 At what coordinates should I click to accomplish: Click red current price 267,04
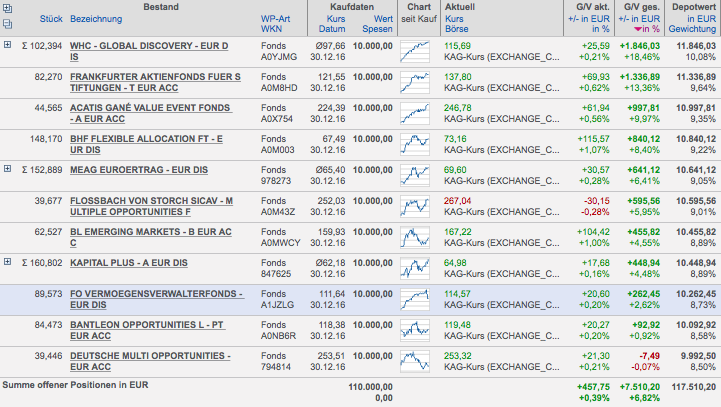pyautogui.click(x=458, y=201)
